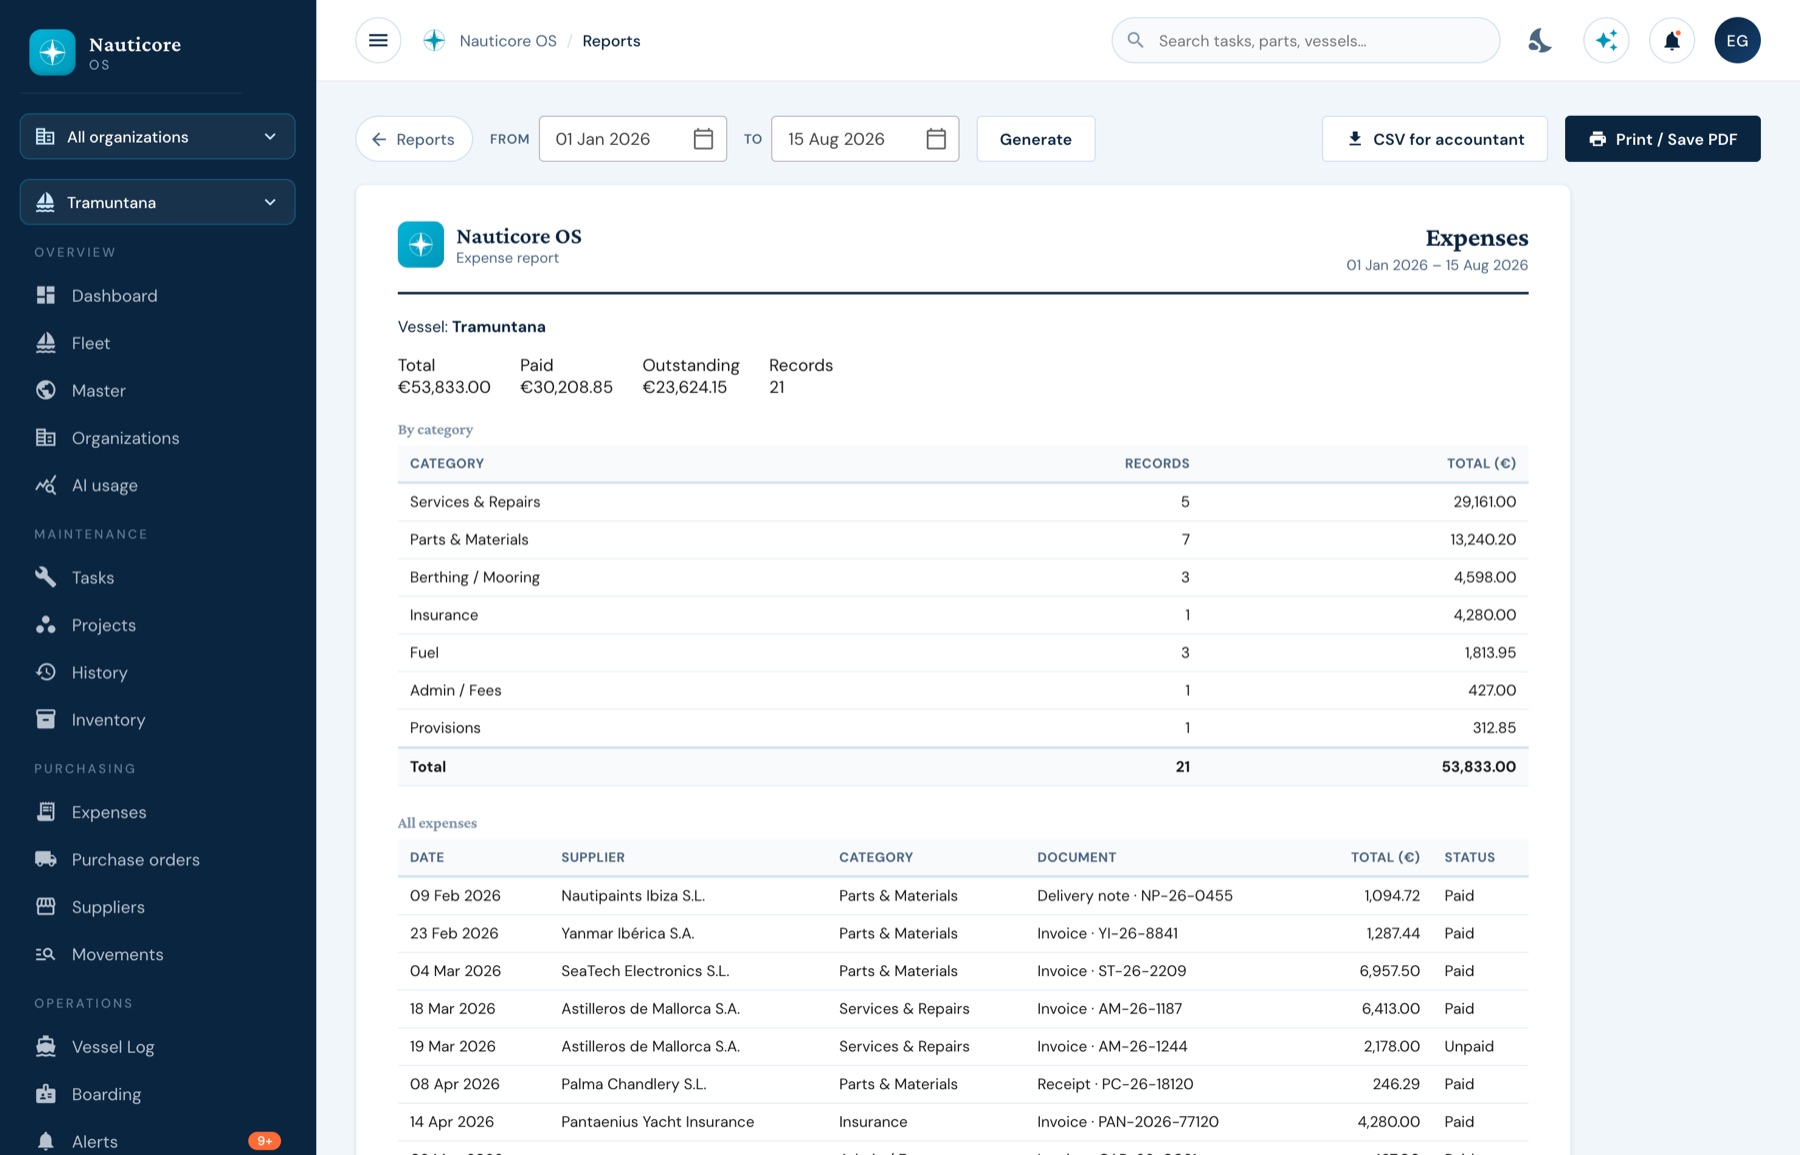The image size is (1800, 1155).
Task: Click the Unpaid status on 19 Mar 2026
Action: 1469,1046
